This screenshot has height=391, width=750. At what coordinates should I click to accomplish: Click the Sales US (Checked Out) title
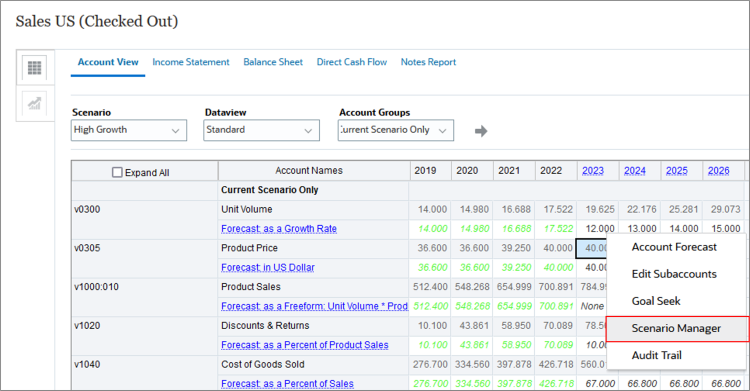97,22
